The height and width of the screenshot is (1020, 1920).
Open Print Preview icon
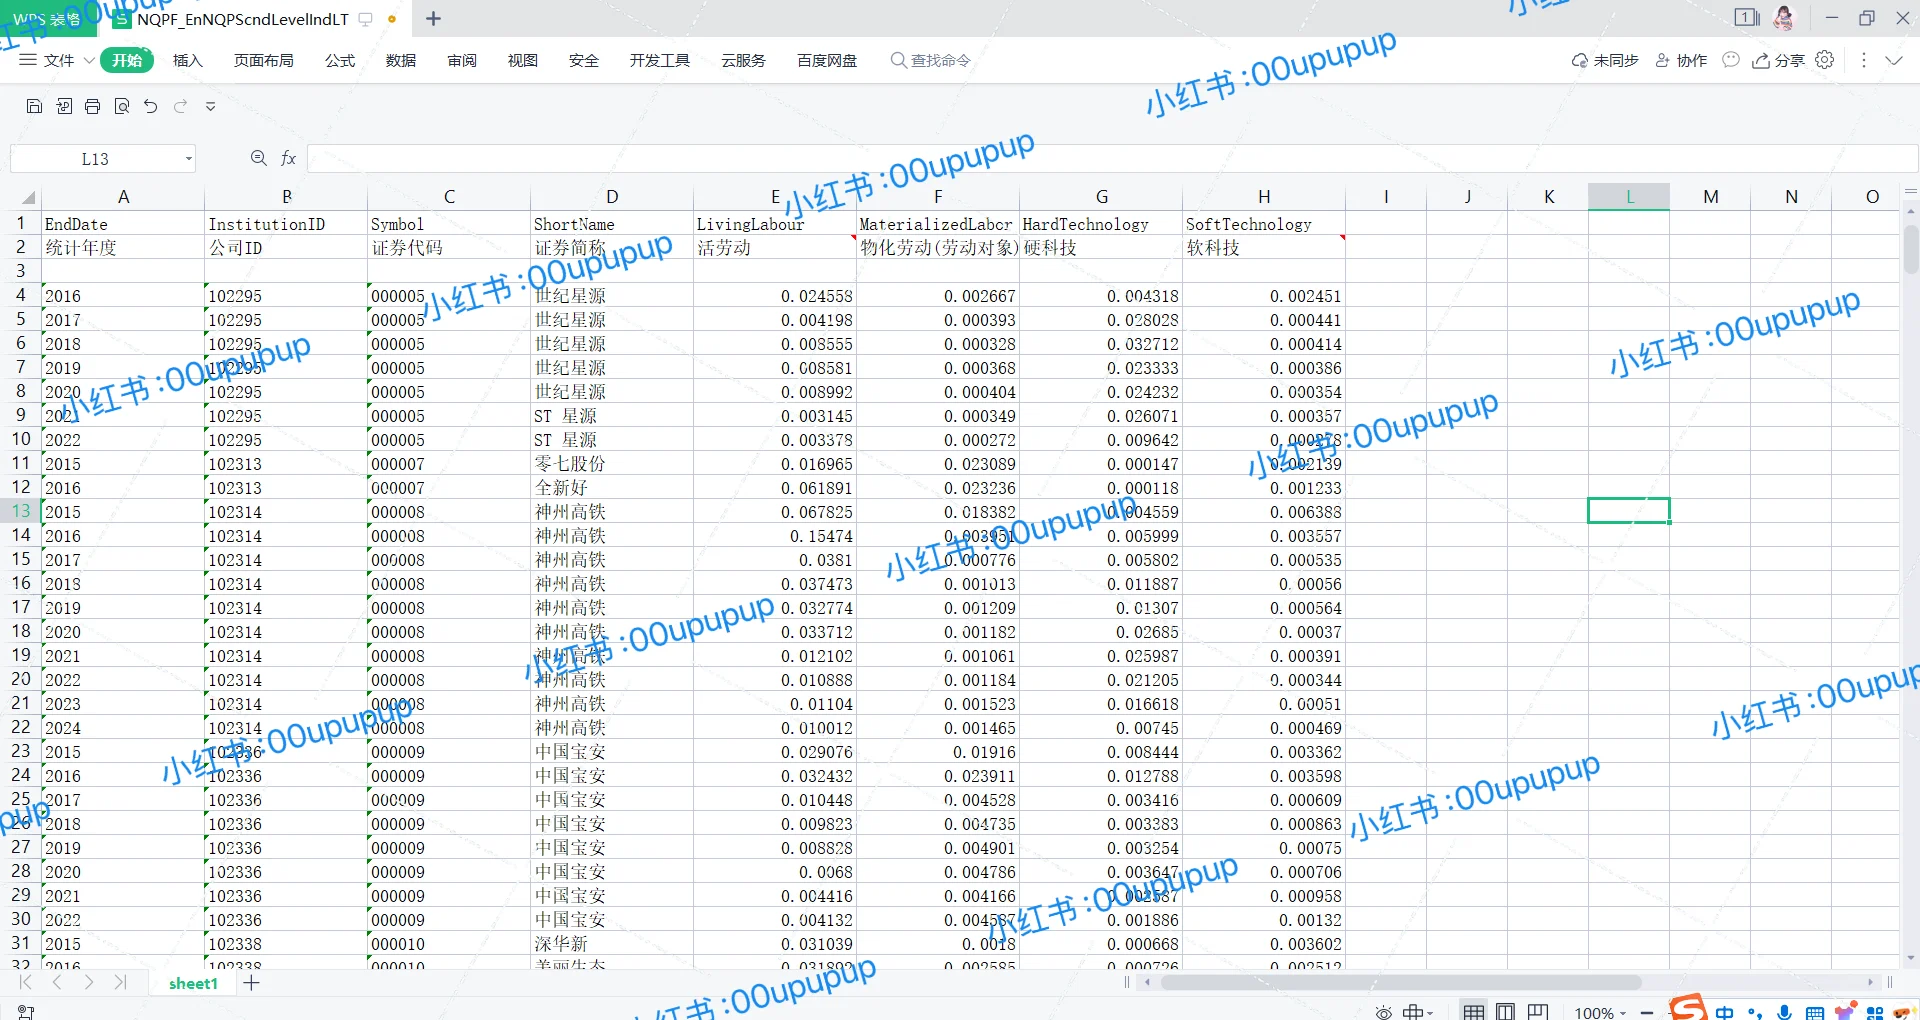coord(122,106)
